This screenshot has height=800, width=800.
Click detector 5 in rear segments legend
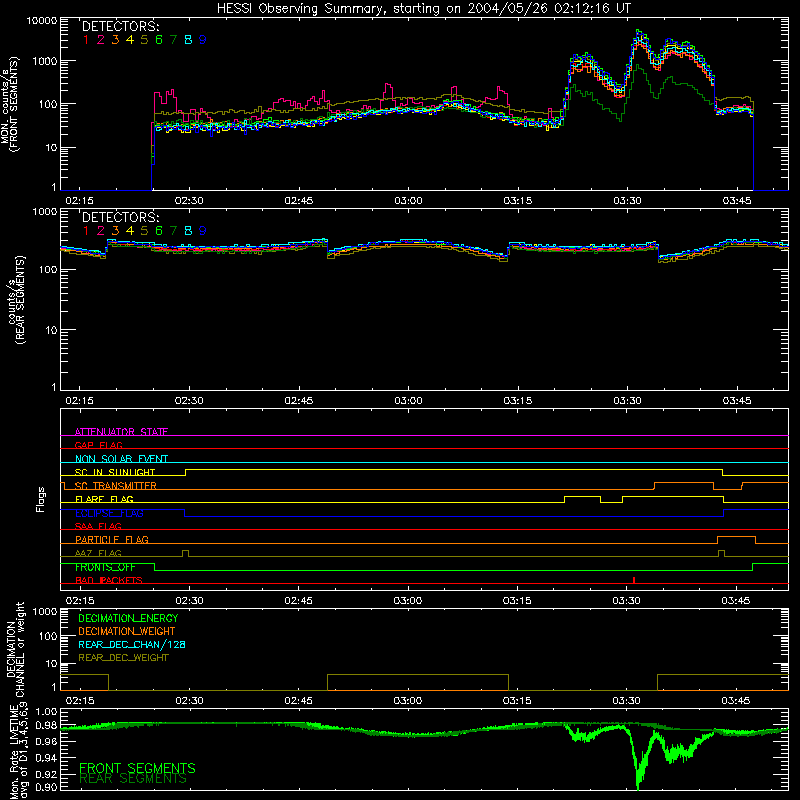coord(144,231)
